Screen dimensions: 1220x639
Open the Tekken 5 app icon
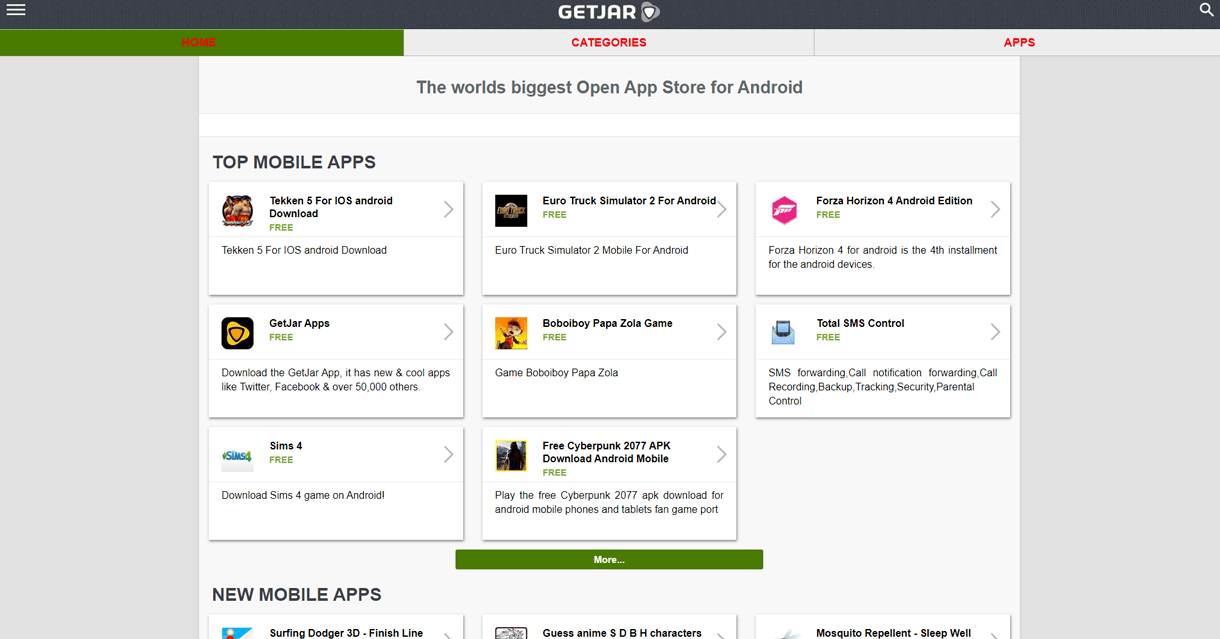pyautogui.click(x=238, y=211)
